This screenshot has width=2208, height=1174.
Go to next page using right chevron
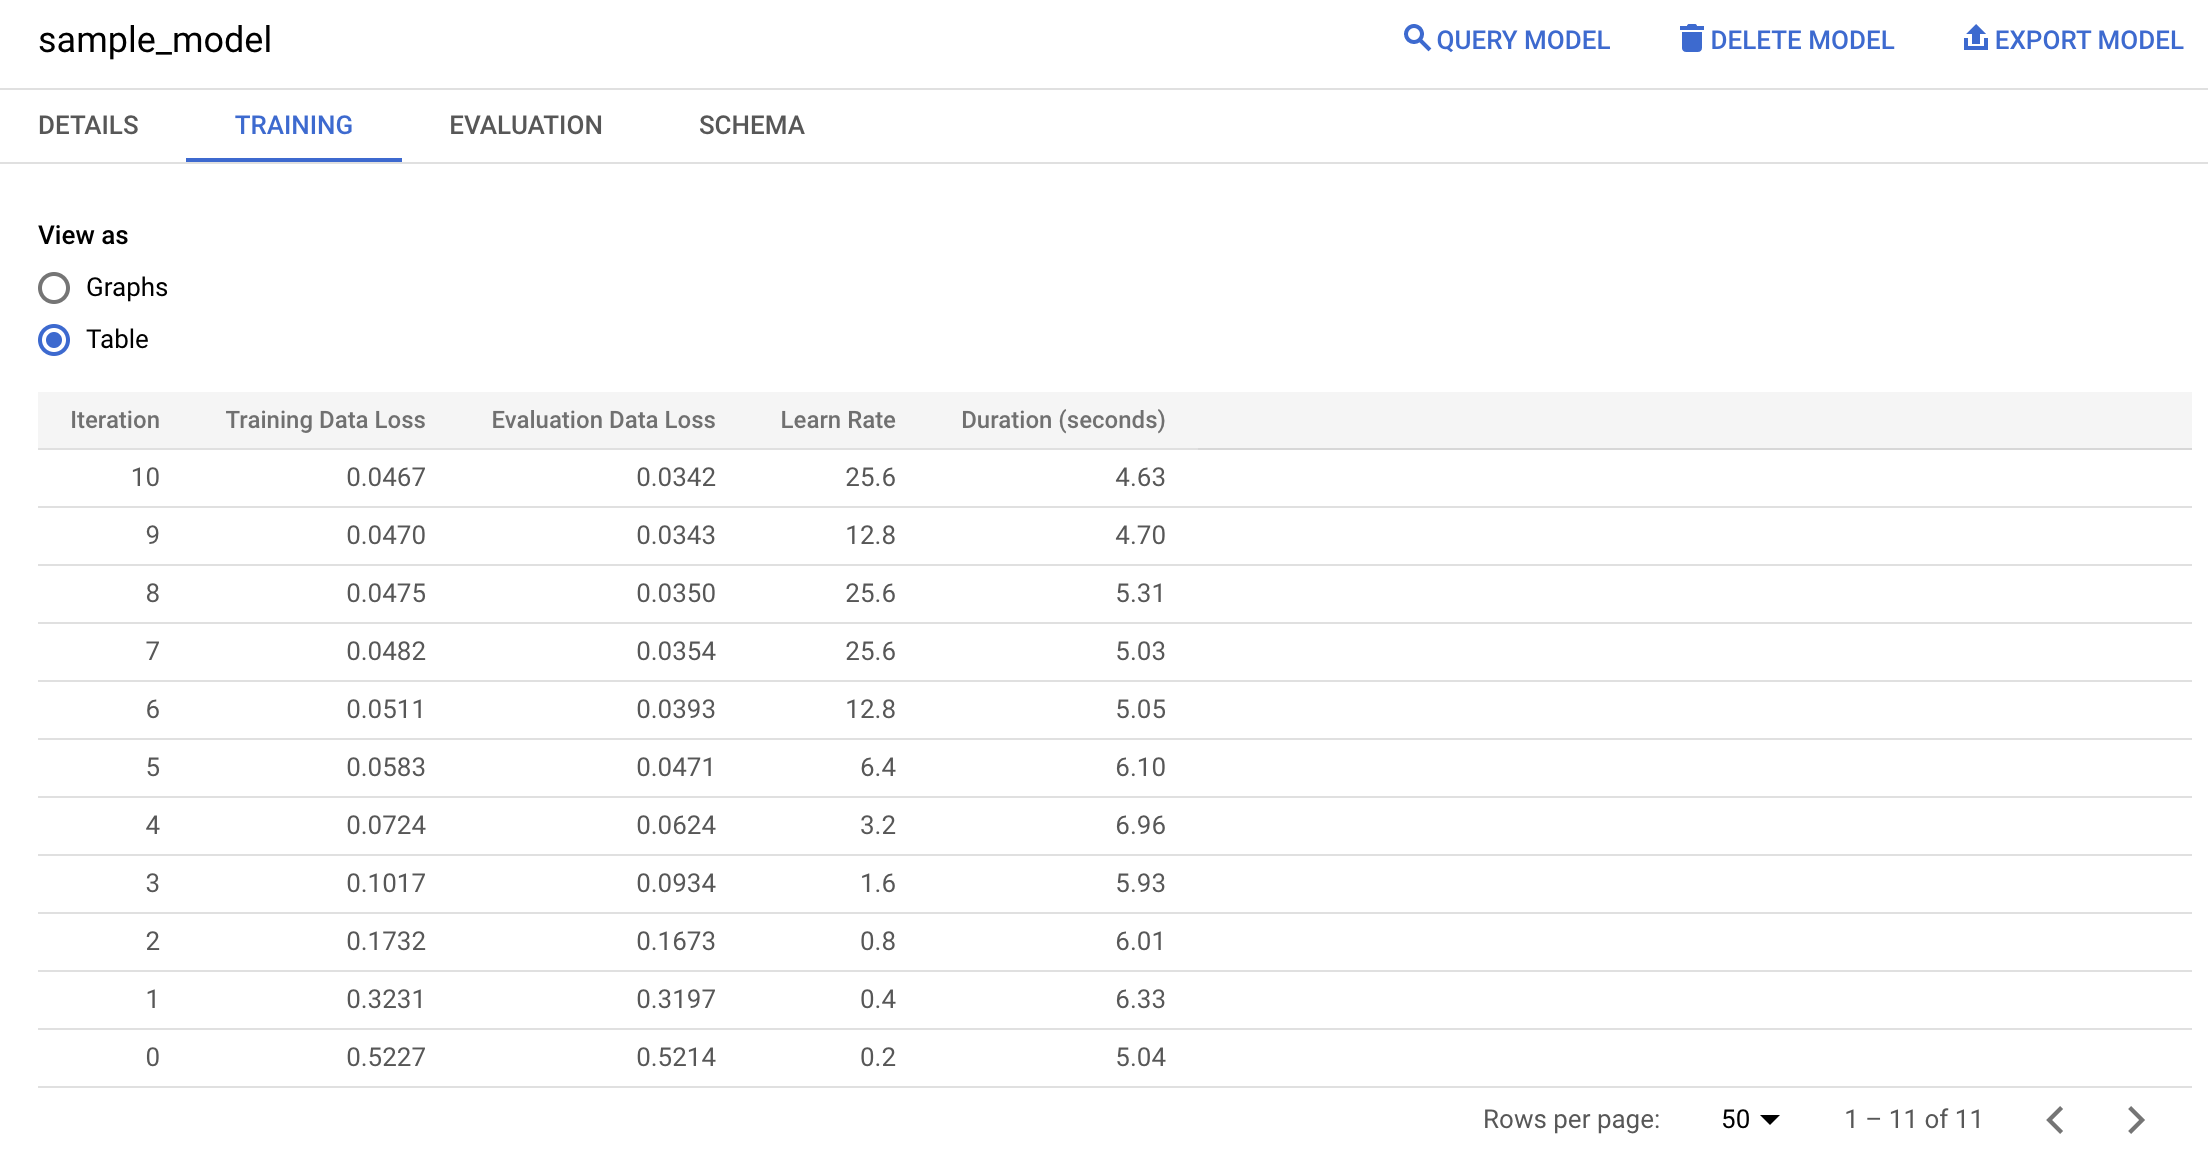click(2136, 1119)
